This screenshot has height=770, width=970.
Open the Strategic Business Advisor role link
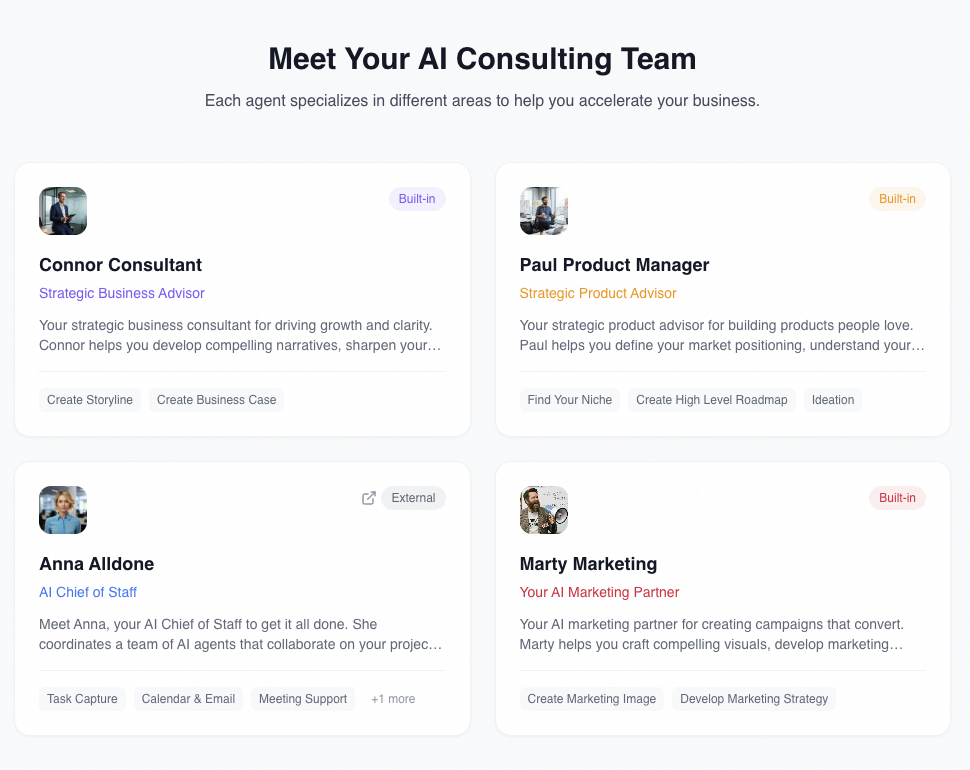point(121,293)
